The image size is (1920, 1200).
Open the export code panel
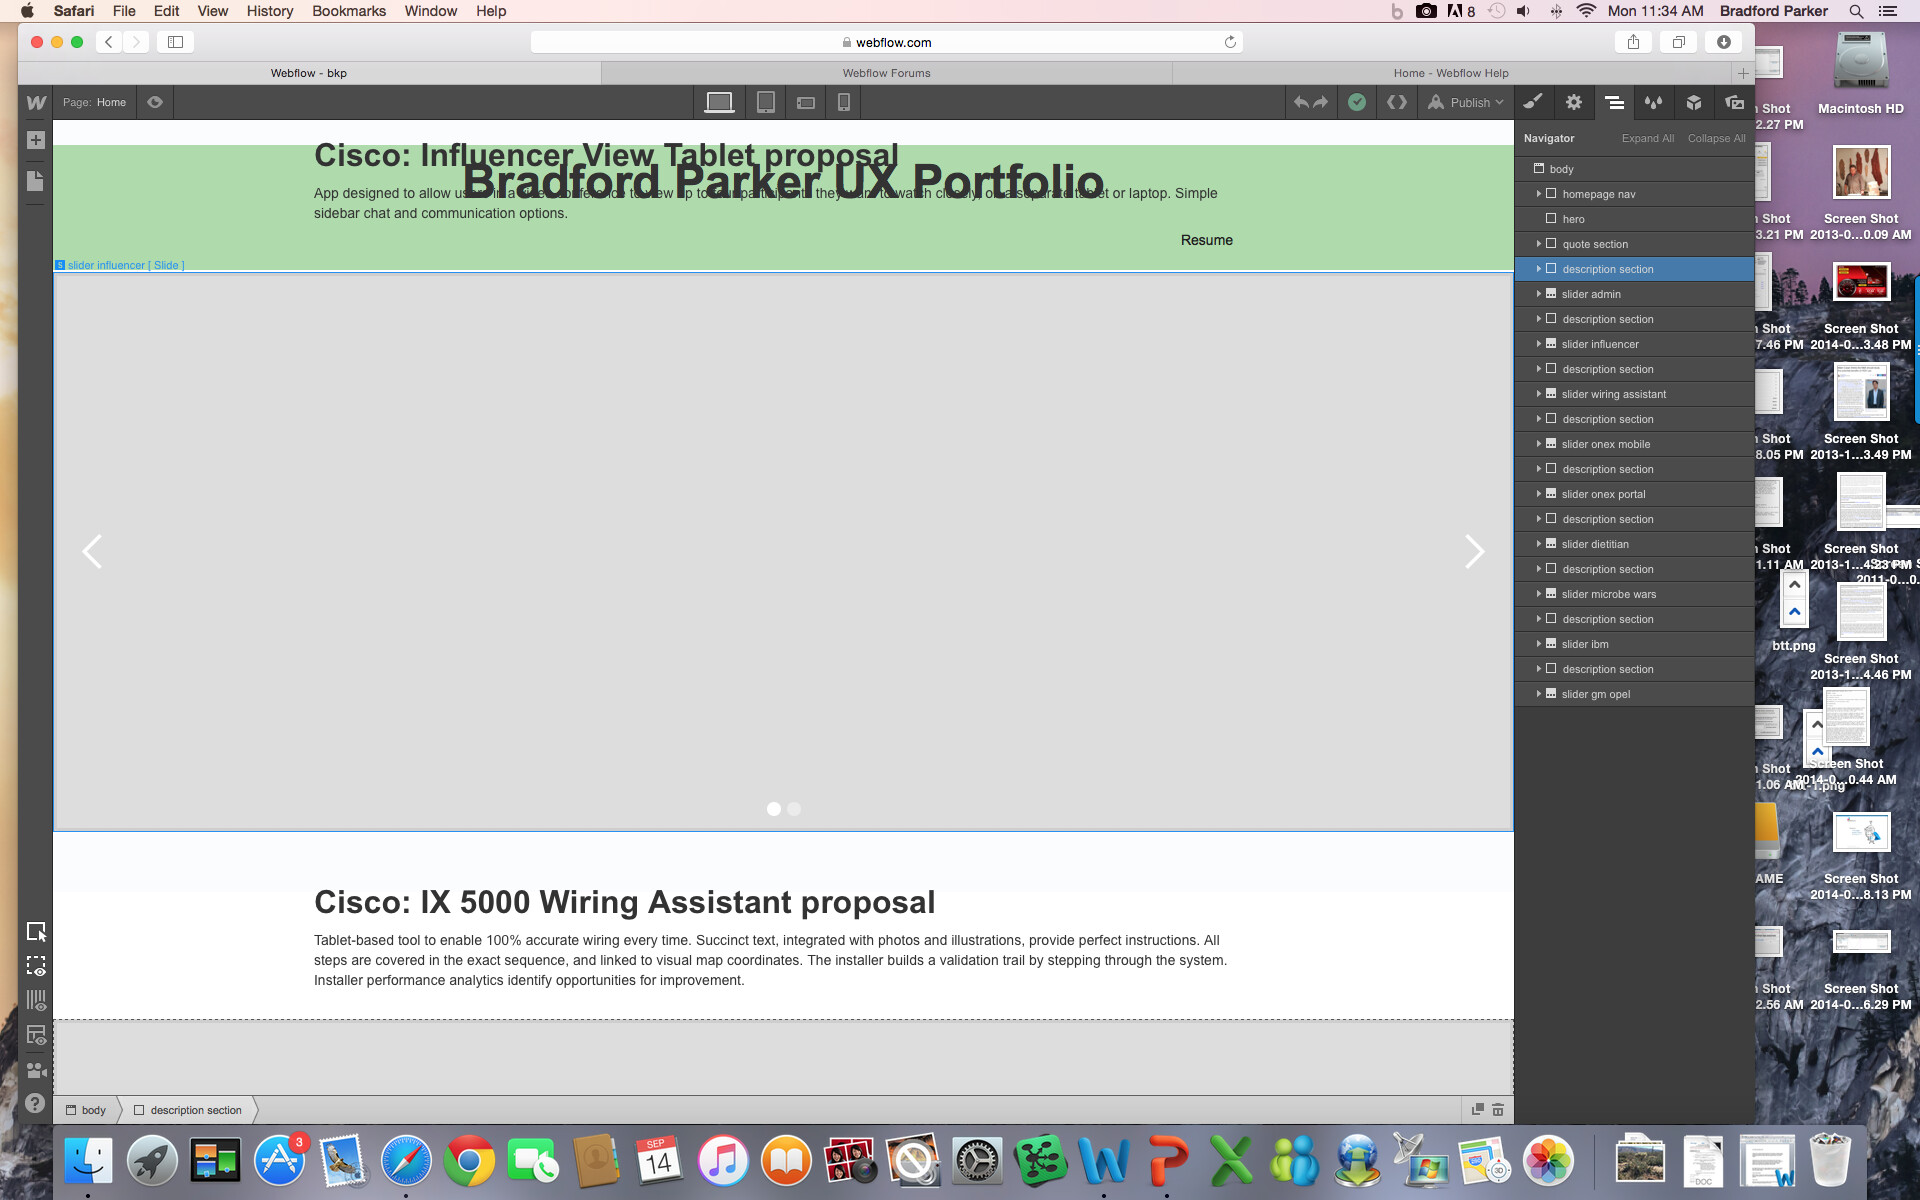click(1397, 102)
